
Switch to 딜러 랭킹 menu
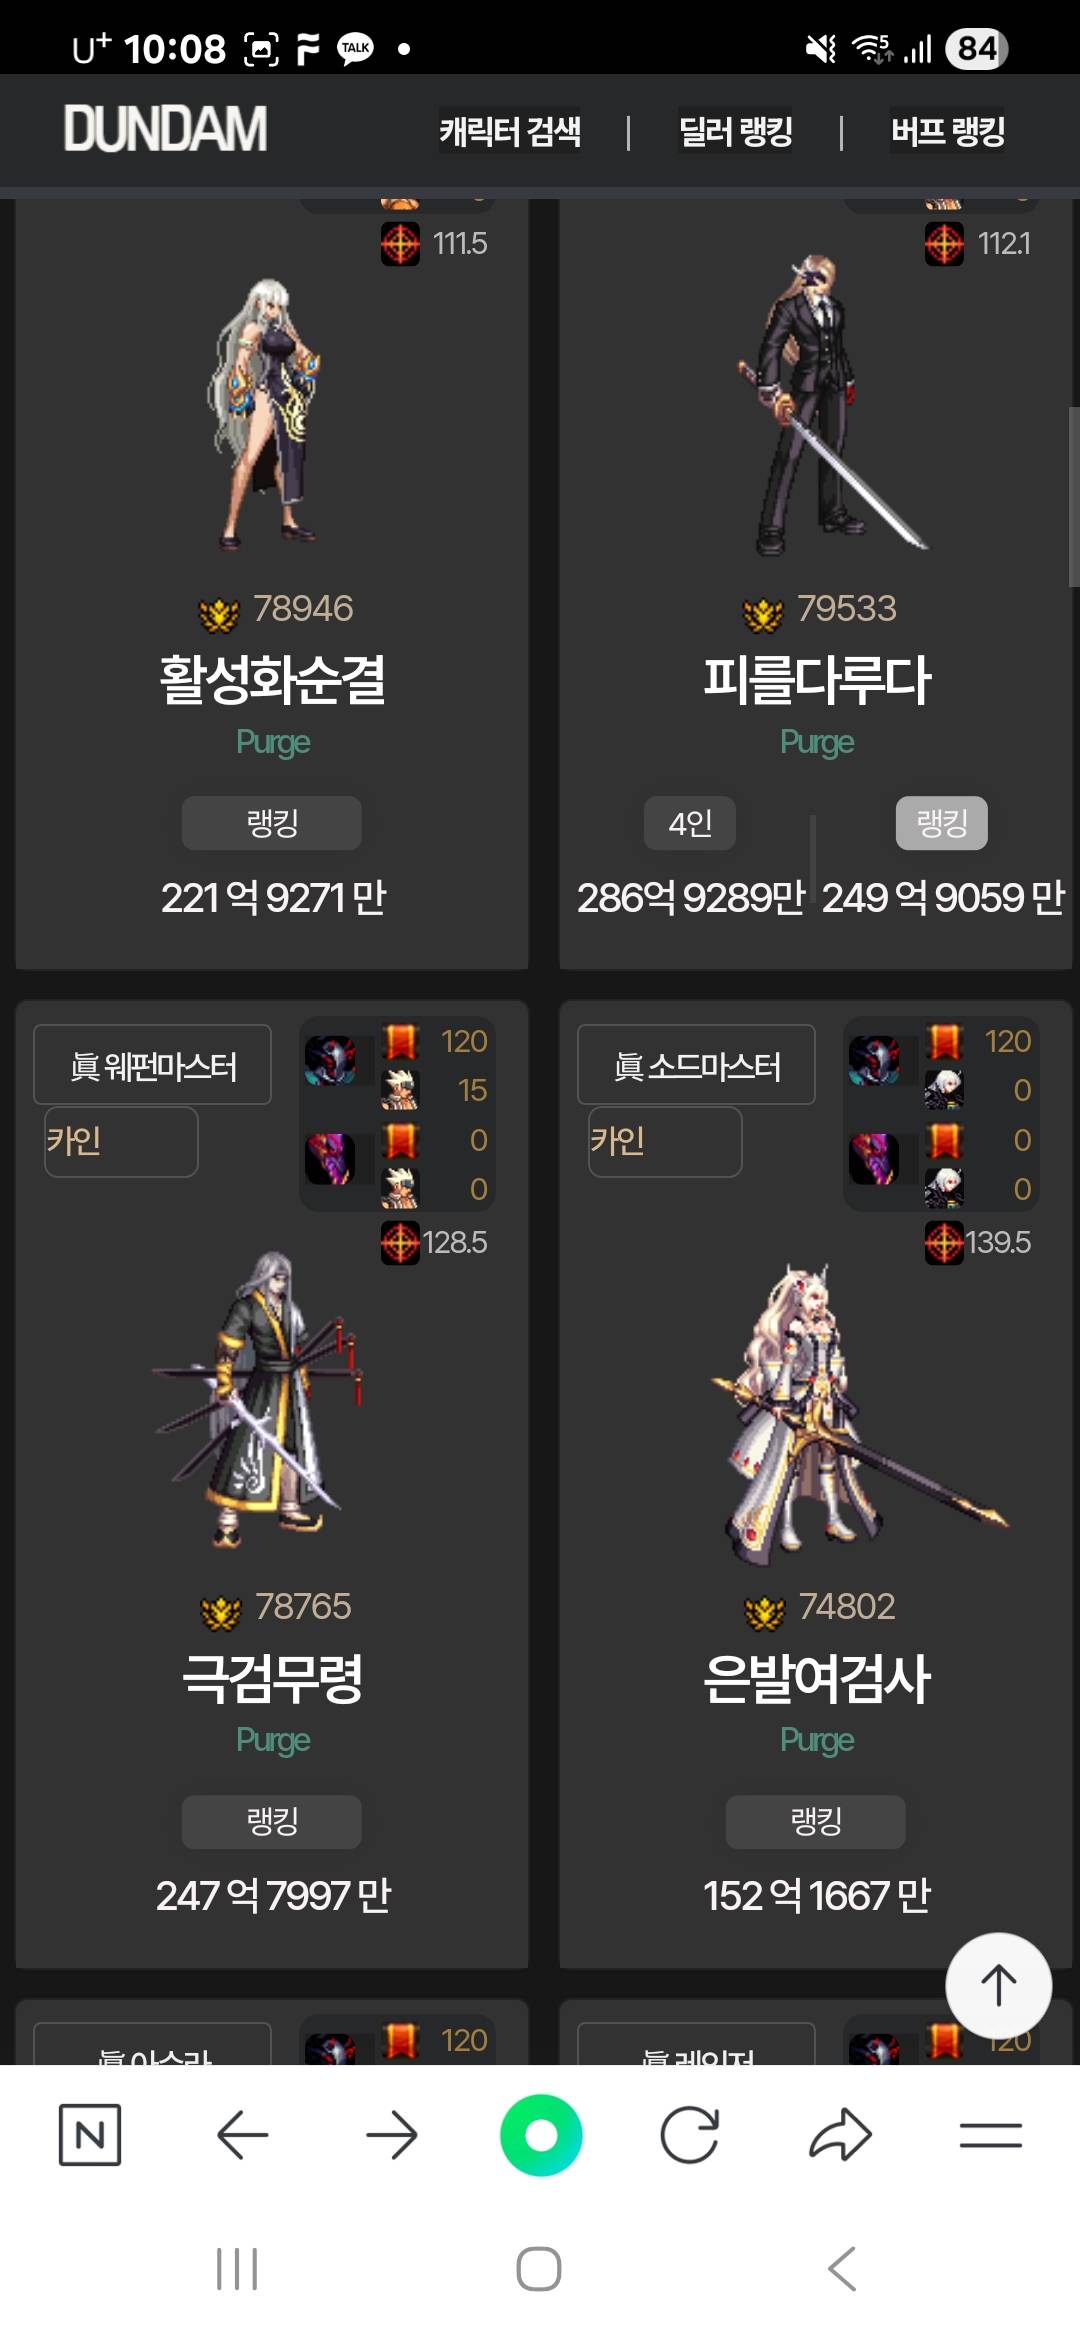coord(736,131)
